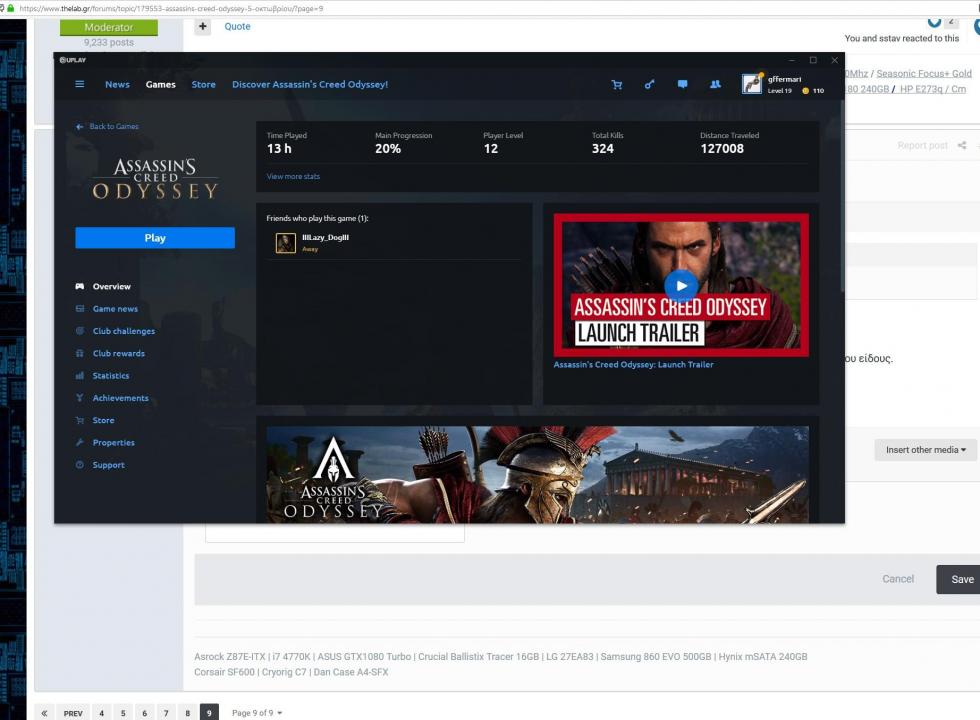Click the Achievements trophy icon

pyautogui.click(x=79, y=398)
